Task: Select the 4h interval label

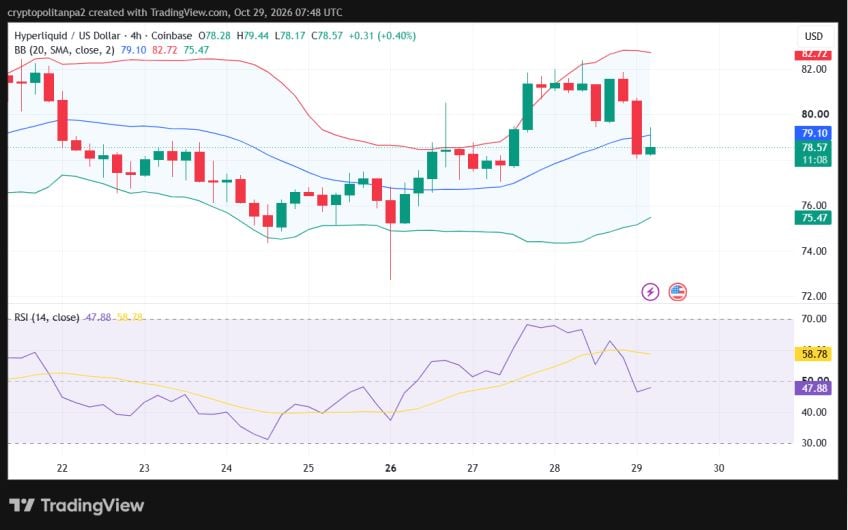Action: click(136, 36)
